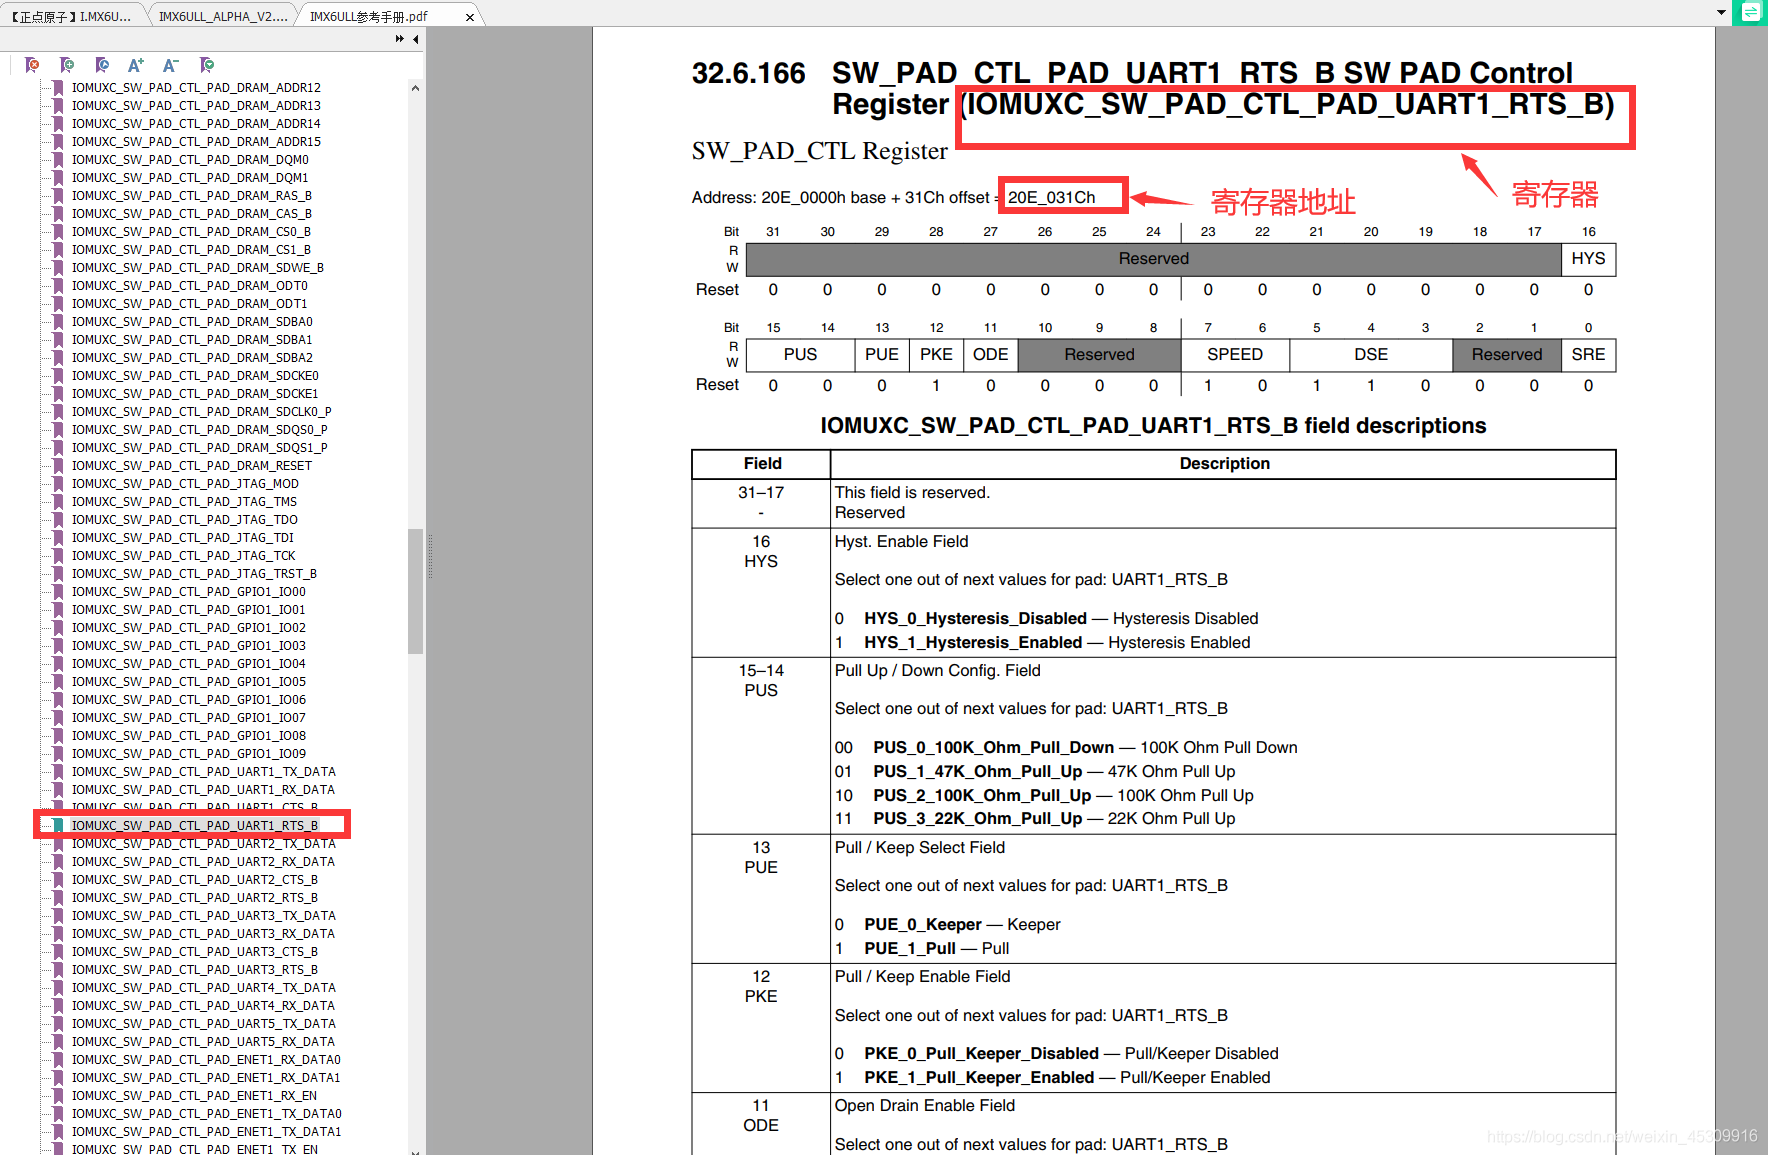Increase bookmark font size with A+ icon

[x=136, y=65]
